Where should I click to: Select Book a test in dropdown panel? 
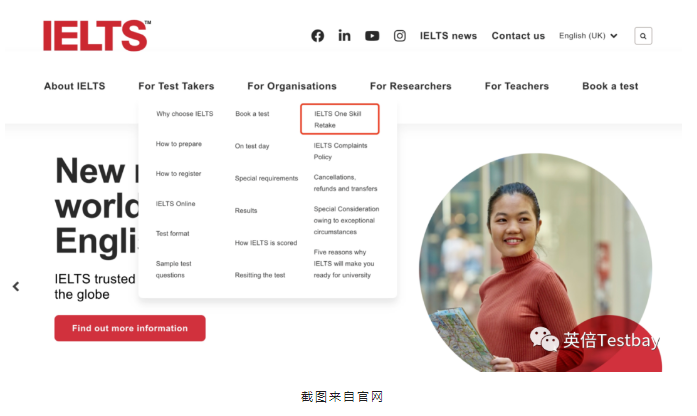click(x=252, y=114)
